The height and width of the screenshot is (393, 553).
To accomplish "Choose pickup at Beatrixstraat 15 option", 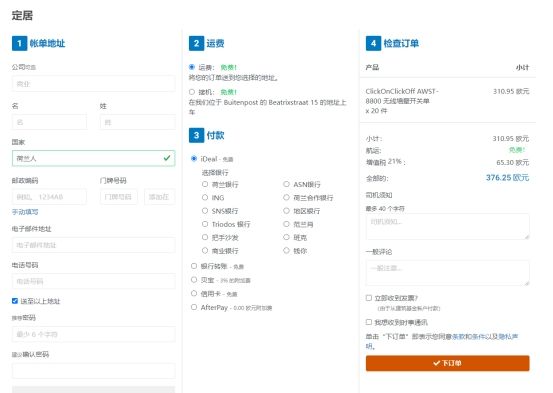I will pyautogui.click(x=192, y=92).
